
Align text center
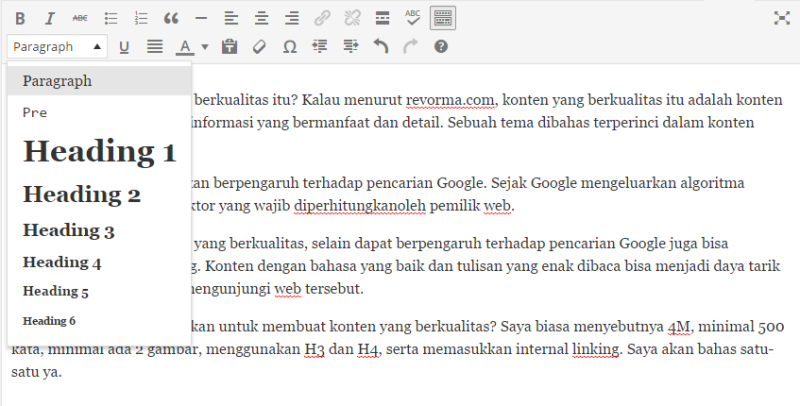pos(261,19)
